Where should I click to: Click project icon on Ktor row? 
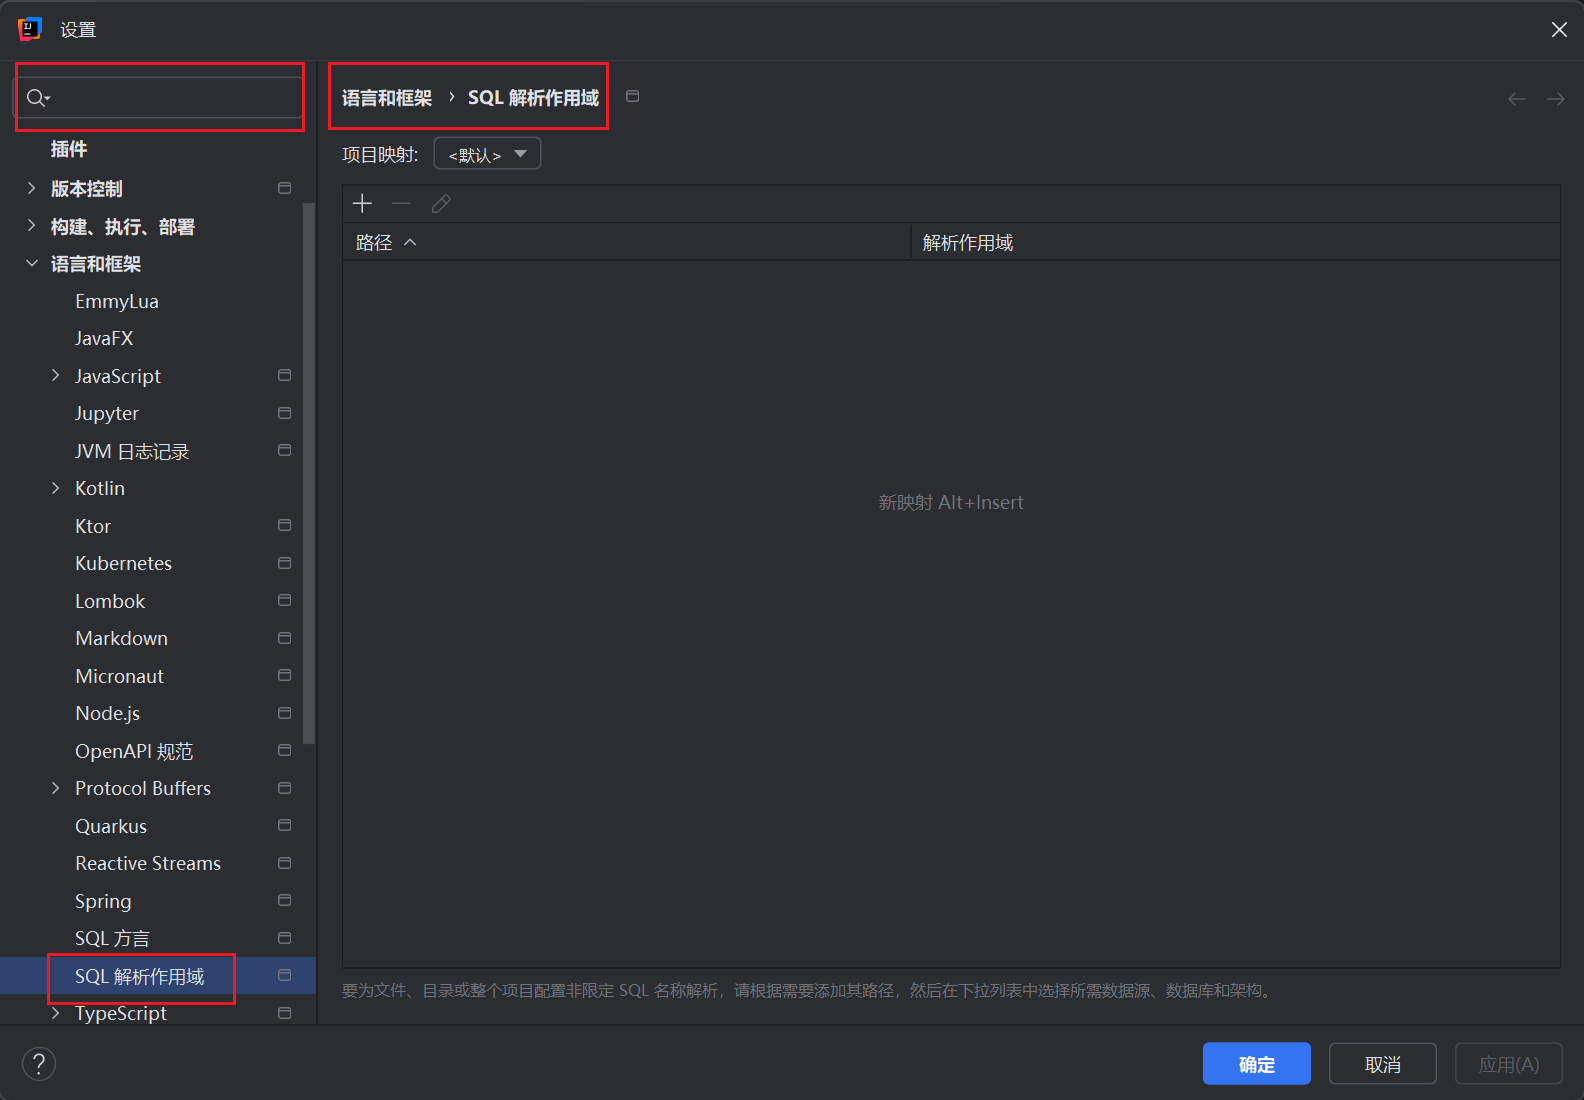tap(285, 525)
